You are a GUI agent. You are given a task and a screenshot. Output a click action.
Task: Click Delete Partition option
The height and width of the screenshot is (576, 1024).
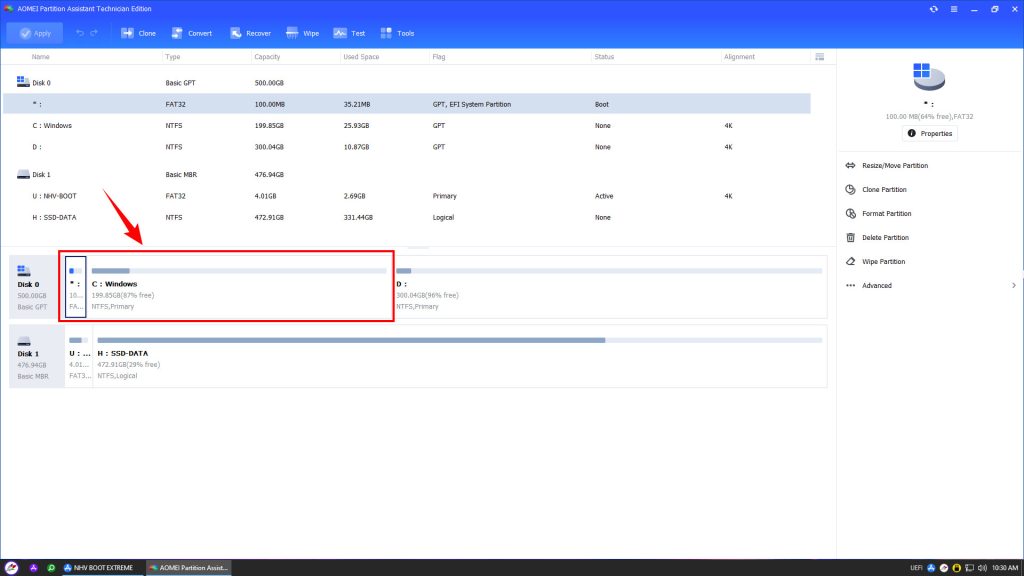coord(885,238)
